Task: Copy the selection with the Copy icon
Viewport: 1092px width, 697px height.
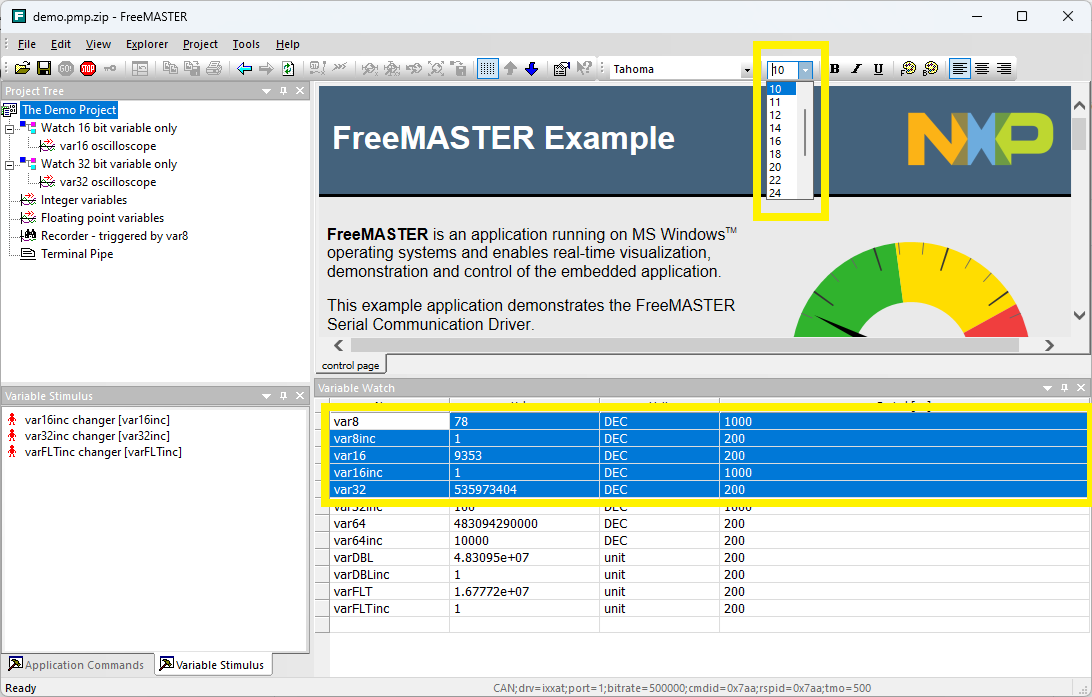Action: pos(170,69)
